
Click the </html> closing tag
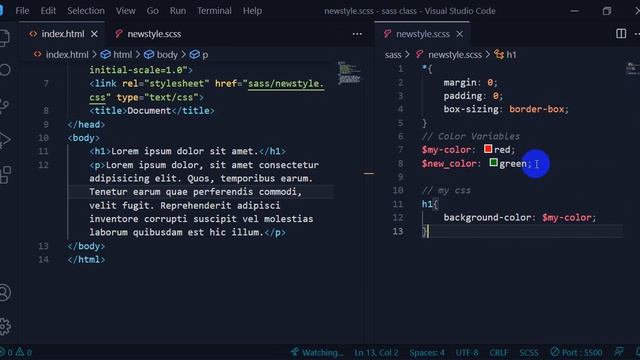(x=86, y=260)
